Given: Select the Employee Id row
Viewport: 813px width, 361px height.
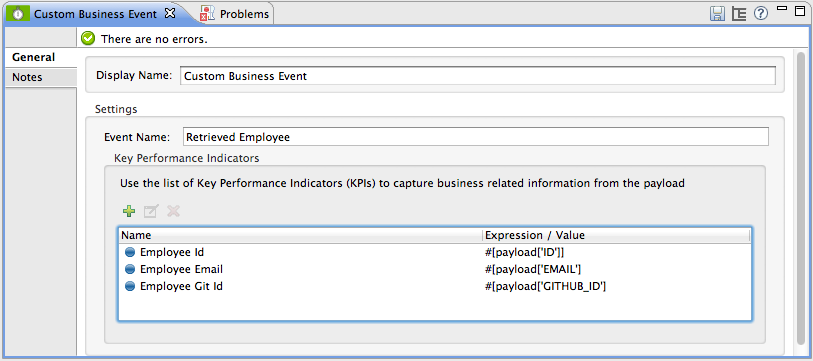Looking at the screenshot, I should coord(434,253).
